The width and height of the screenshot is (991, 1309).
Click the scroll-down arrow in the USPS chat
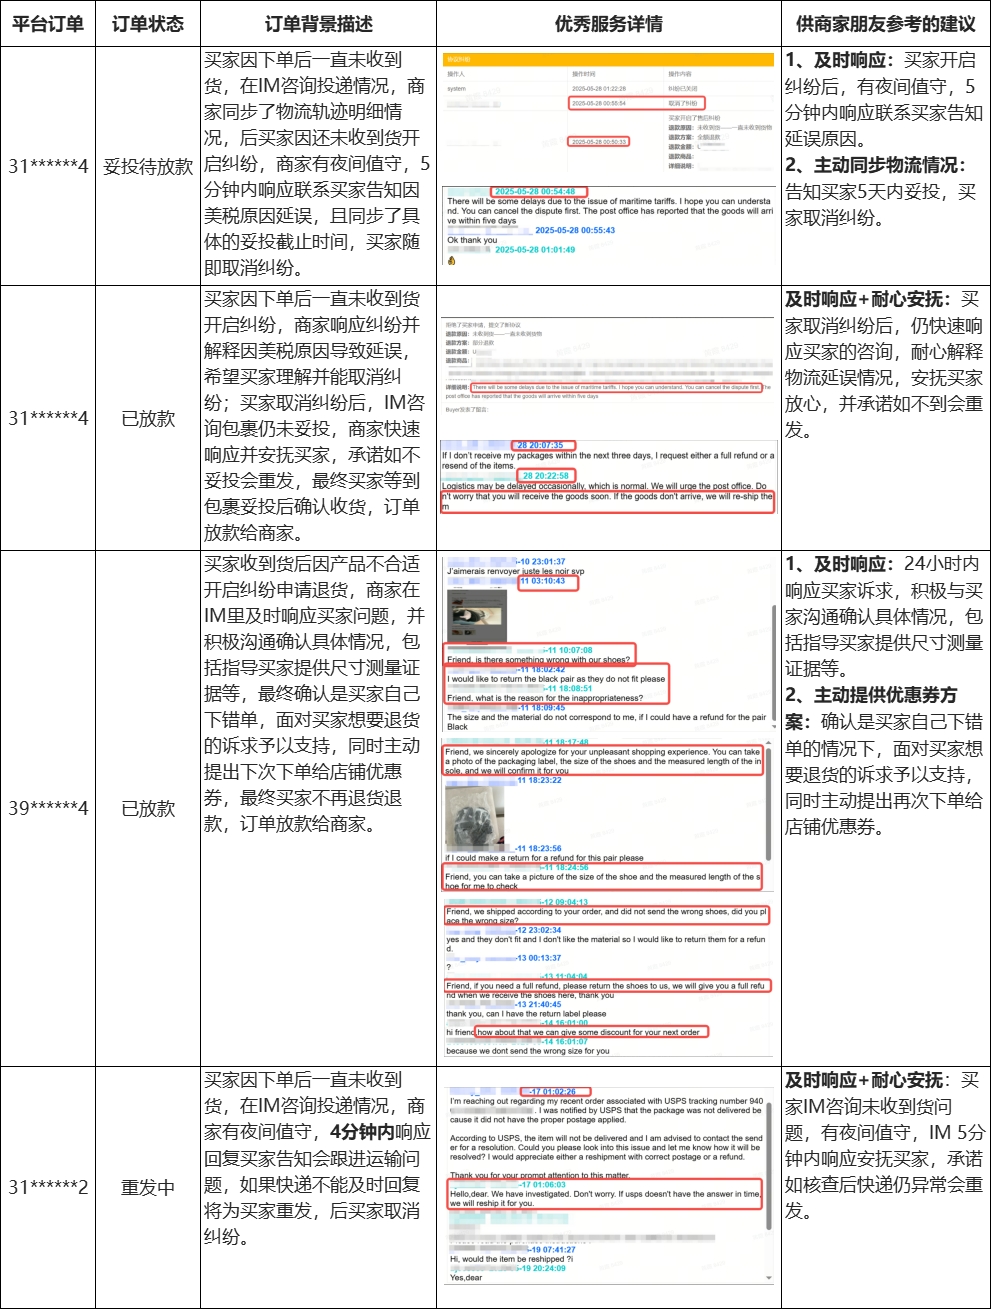tap(769, 1278)
